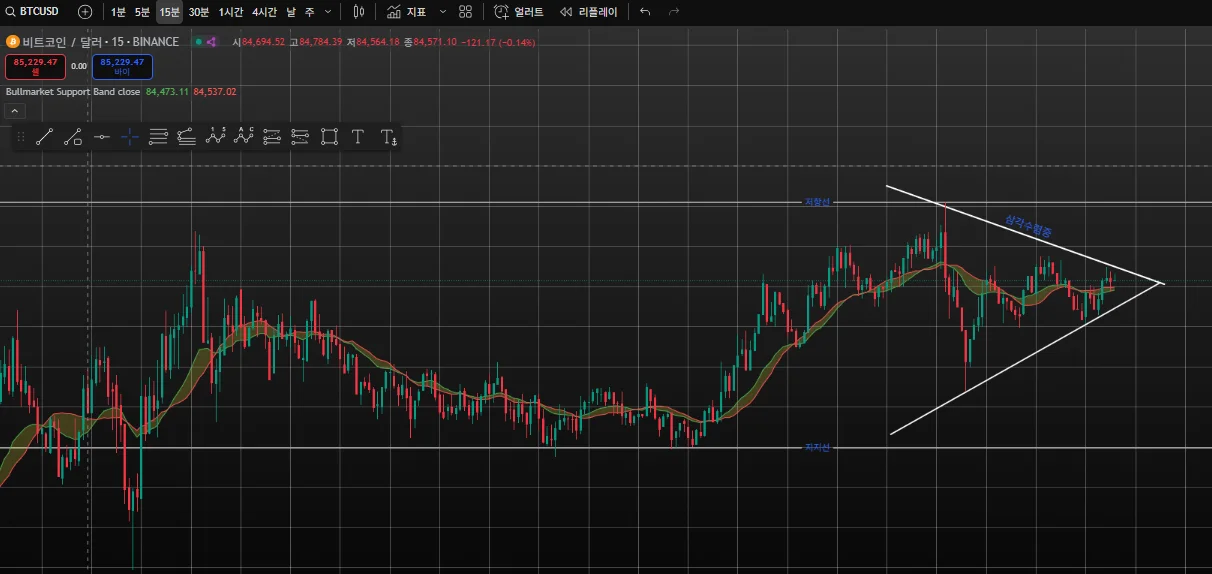Click the red band value 84,537.02
The image size is (1212, 574).
[215, 91]
